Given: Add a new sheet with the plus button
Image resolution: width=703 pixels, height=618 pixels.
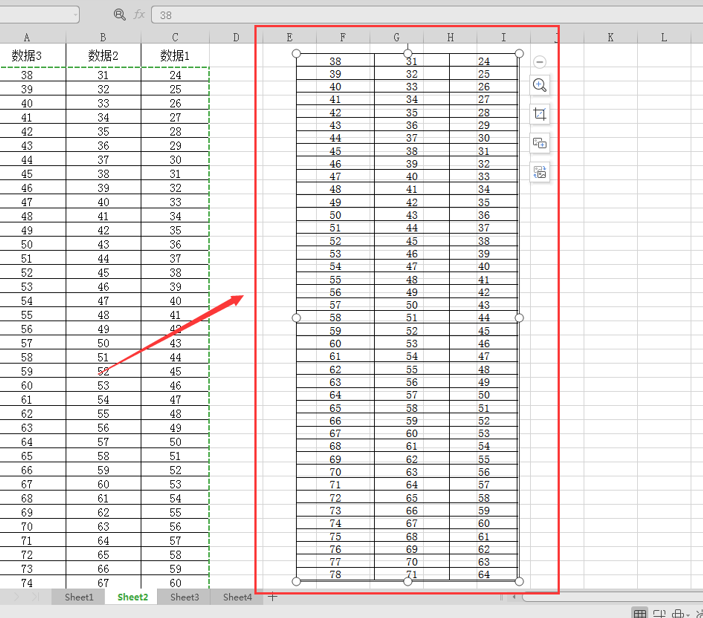Looking at the screenshot, I should [x=273, y=596].
